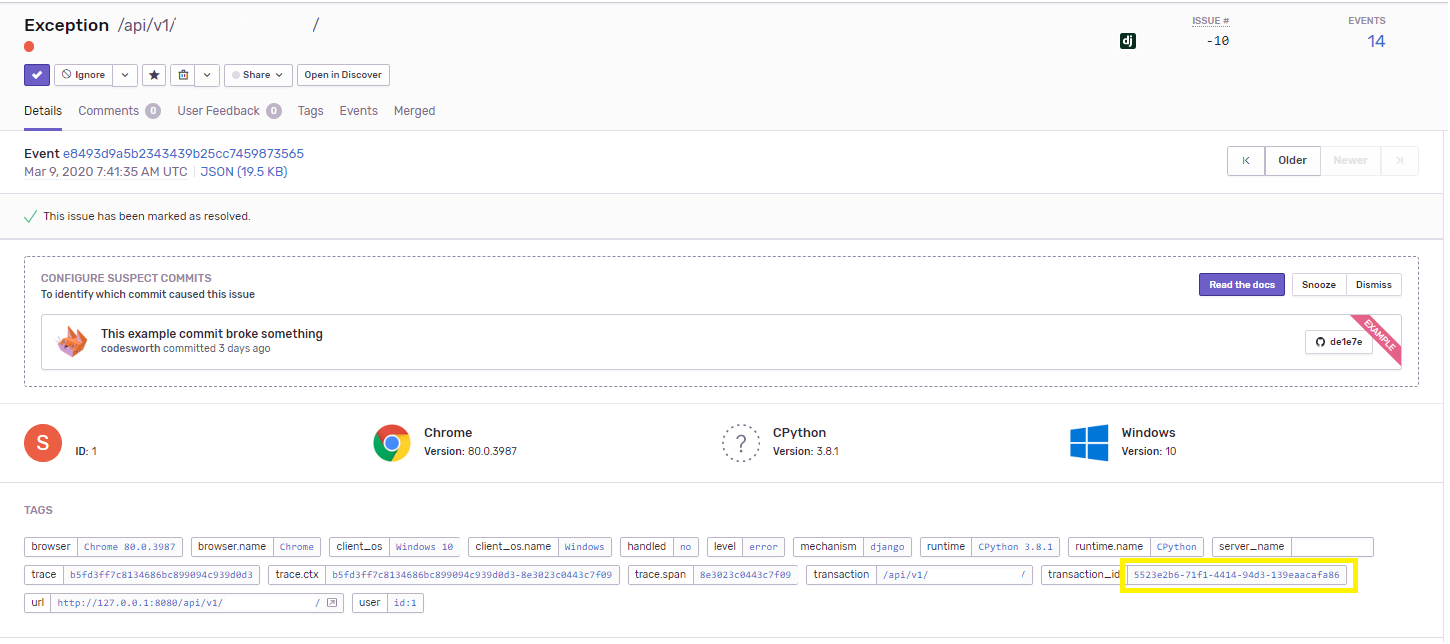Image resolution: width=1450 pixels, height=644 pixels.
Task: Click the Read the docs button
Action: coord(1241,285)
